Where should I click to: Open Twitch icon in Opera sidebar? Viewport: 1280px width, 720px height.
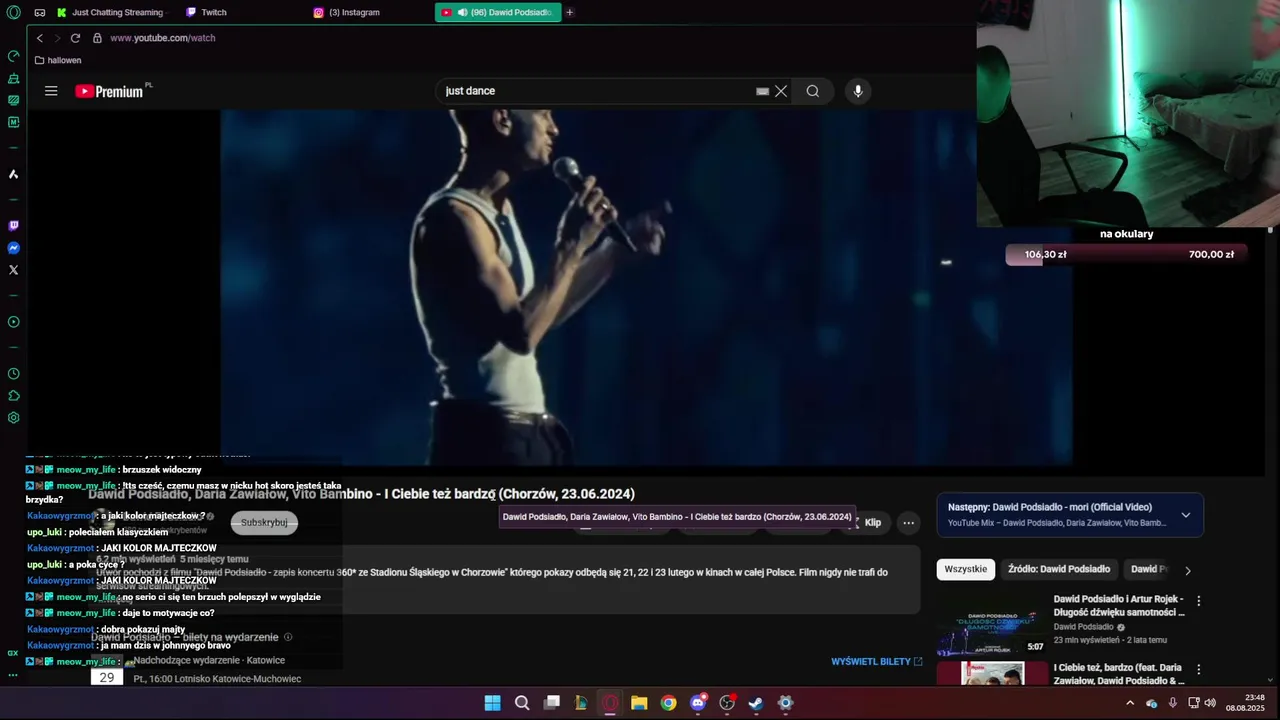click(13, 226)
